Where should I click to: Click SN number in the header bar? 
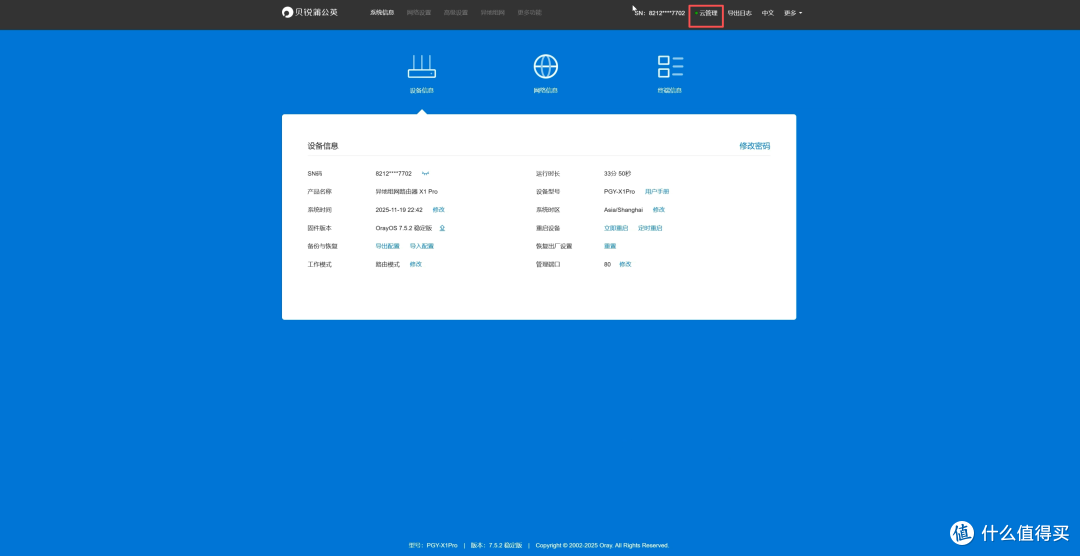point(659,13)
